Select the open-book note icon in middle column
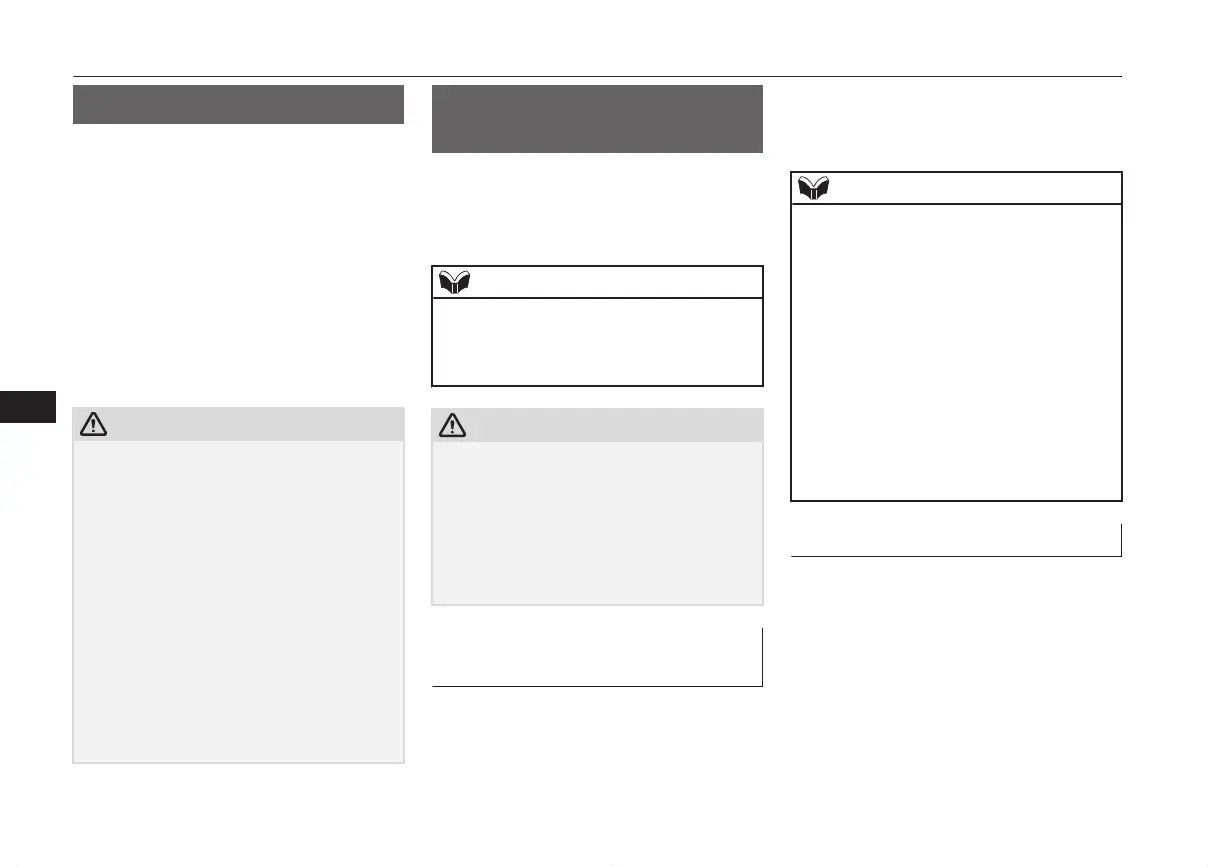 tap(454, 282)
